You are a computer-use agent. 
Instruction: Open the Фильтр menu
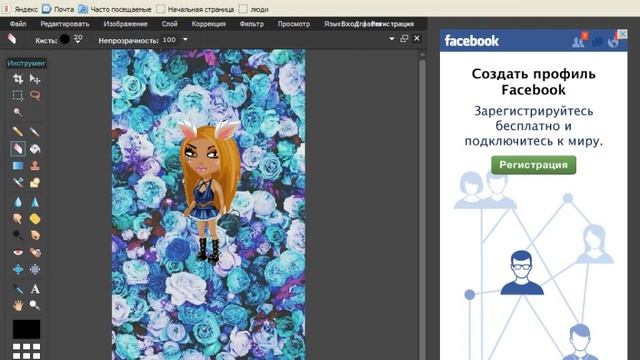tap(252, 24)
